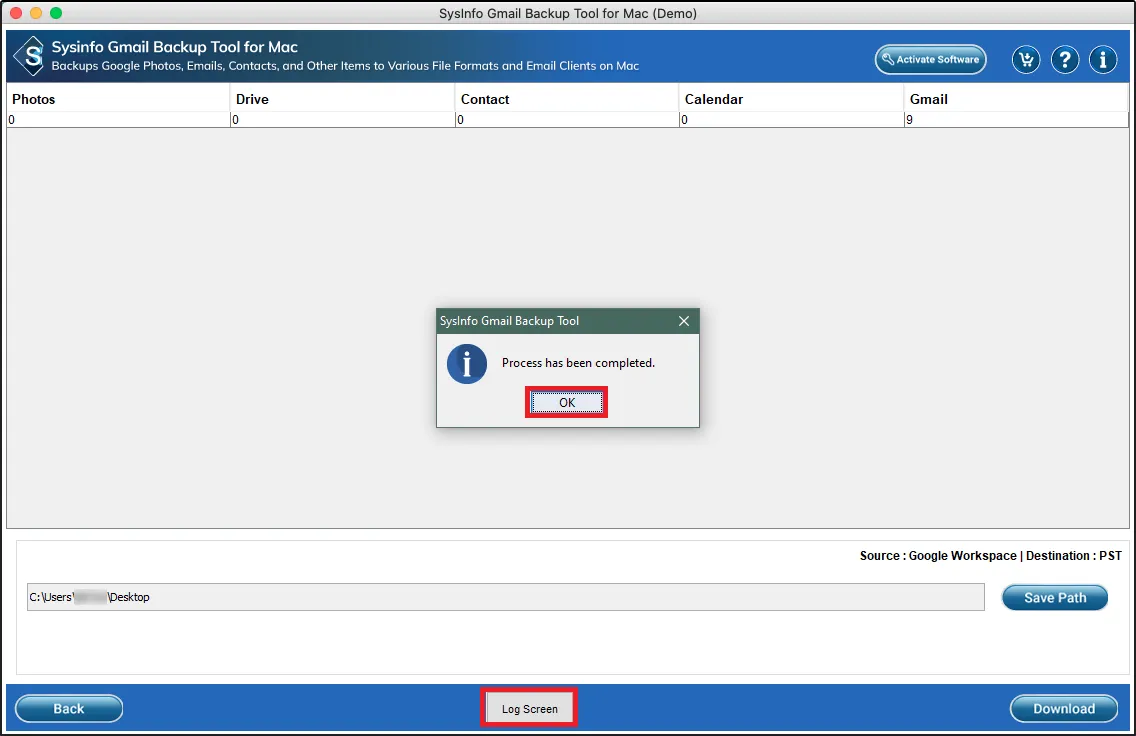The image size is (1136, 736).
Task: Click the 'Sysinfo Gmail Backup Tool for Mac' heading
Action: coord(175,47)
